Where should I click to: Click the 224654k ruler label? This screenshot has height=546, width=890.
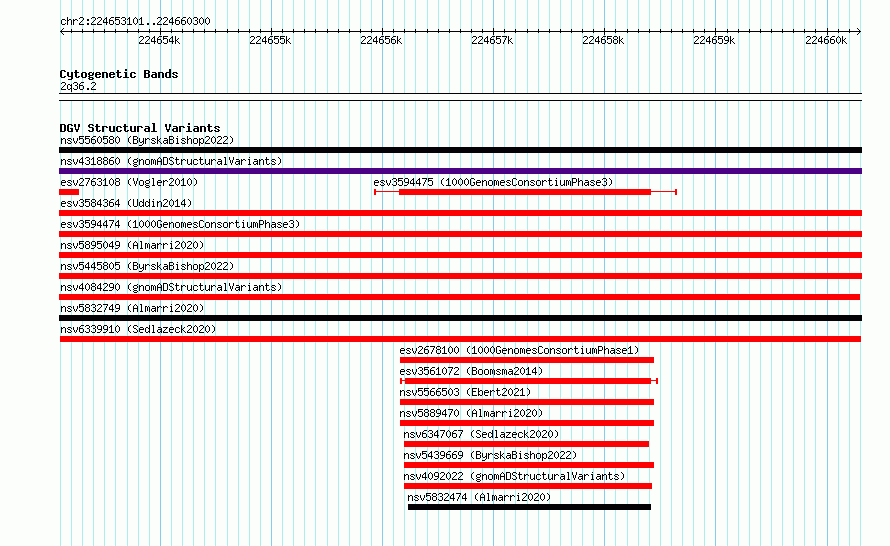coord(159,40)
